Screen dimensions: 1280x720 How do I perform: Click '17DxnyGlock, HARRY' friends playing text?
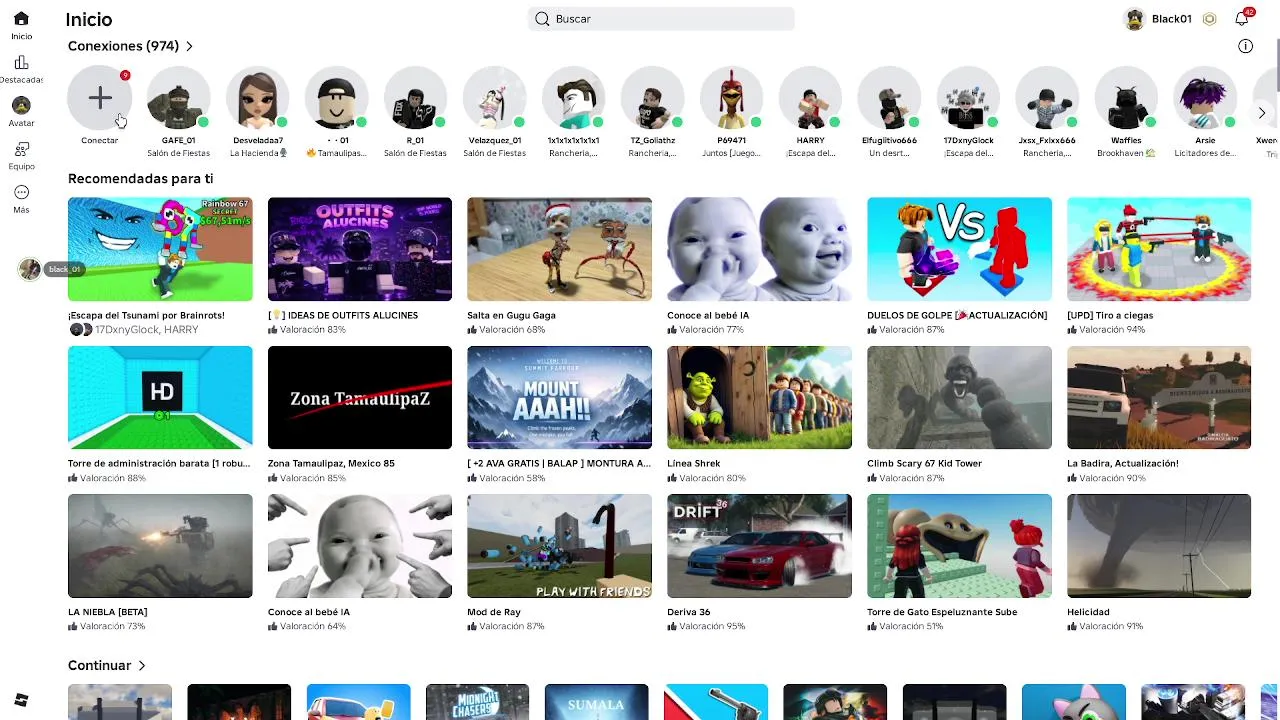147,330
